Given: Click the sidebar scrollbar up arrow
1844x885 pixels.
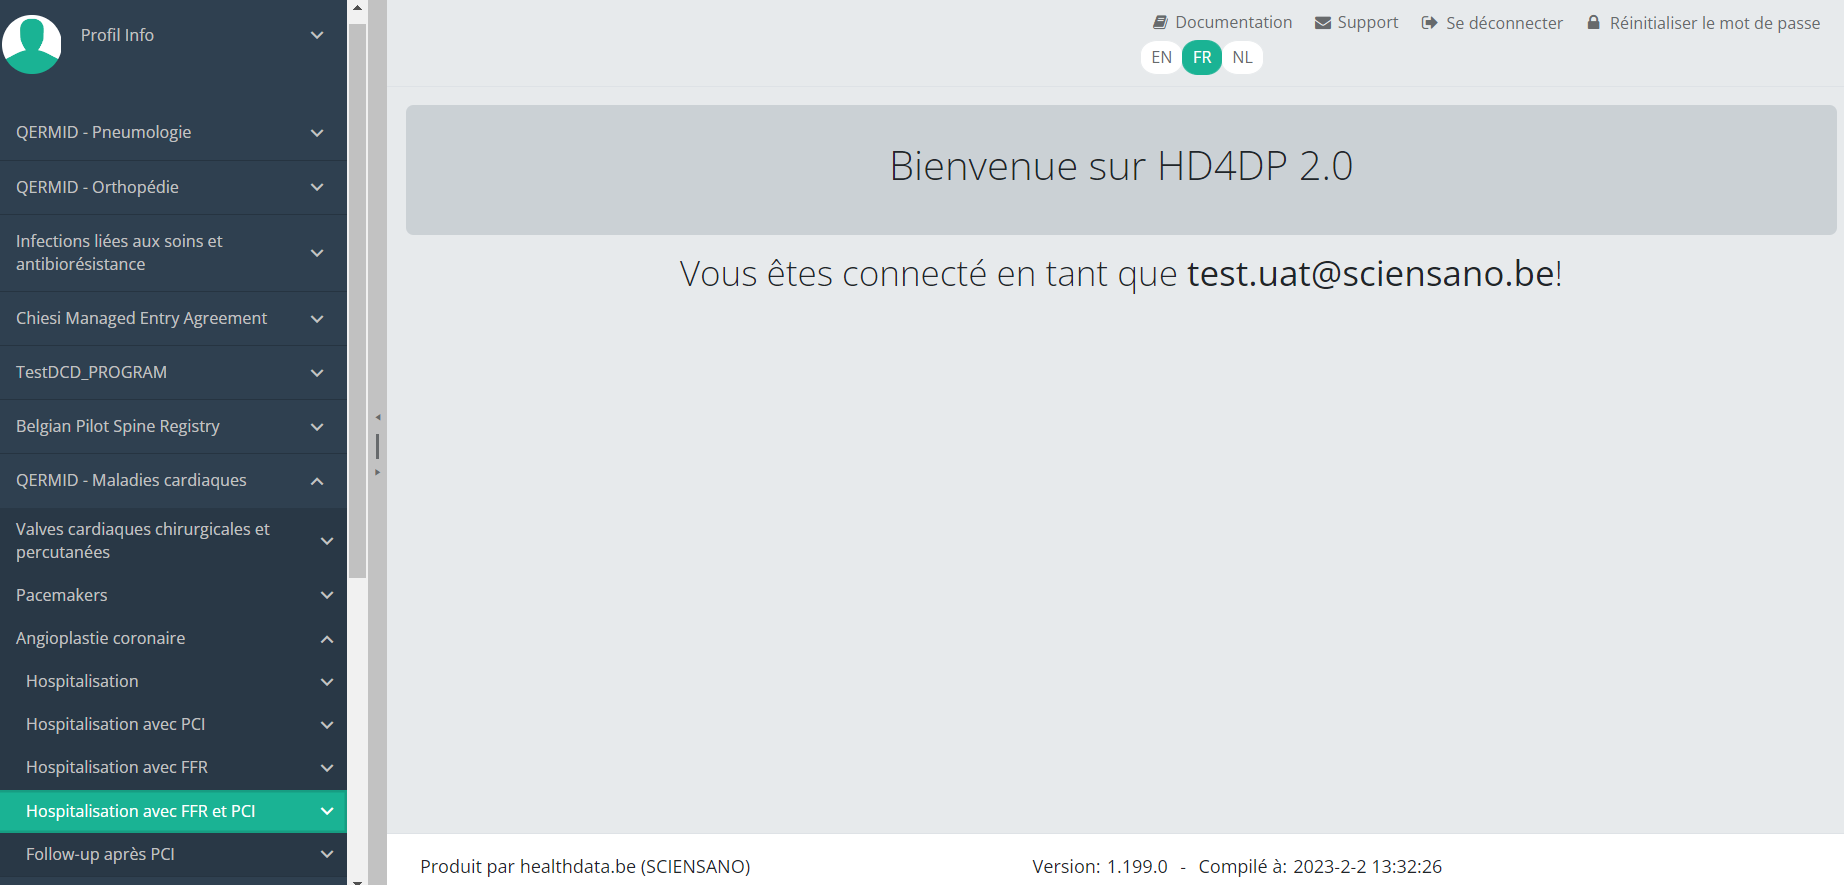Looking at the screenshot, I should (357, 8).
